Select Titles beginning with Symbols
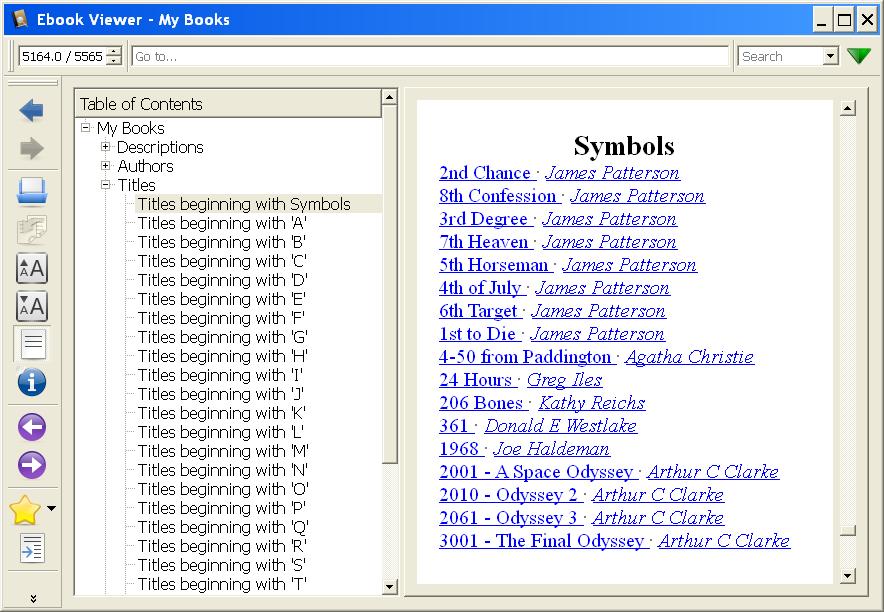 click(244, 204)
